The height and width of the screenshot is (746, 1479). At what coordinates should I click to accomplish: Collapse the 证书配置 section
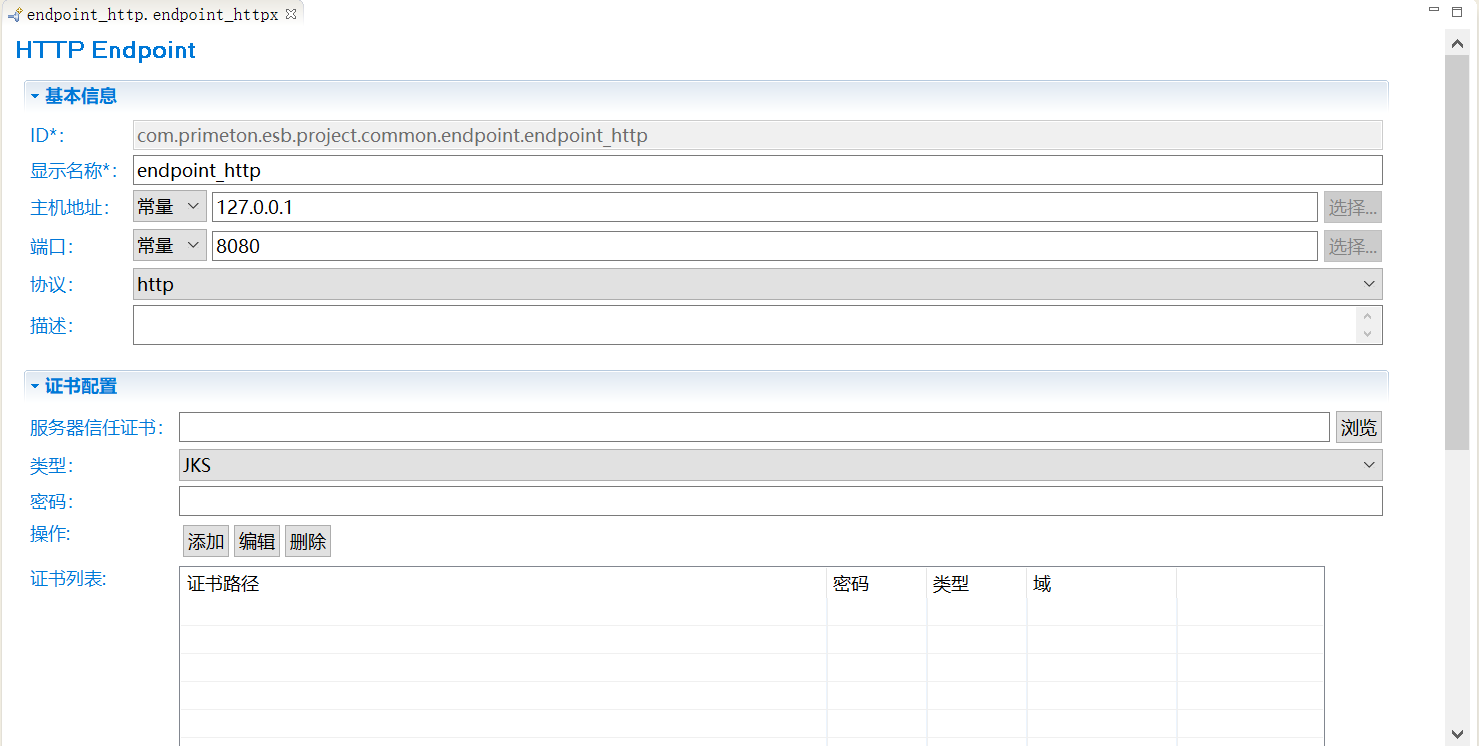click(35, 386)
